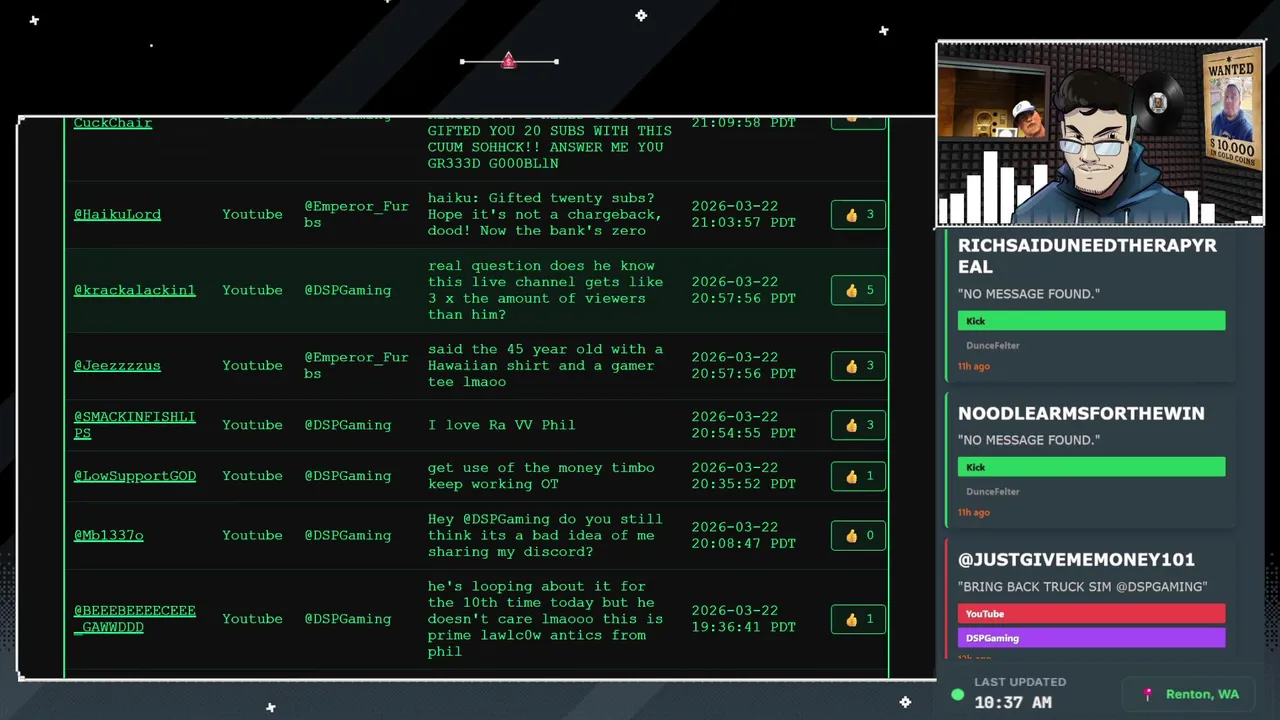Image resolution: width=1280 pixels, height=720 pixels.
Task: Click the first DunceFelter label
Action: coord(993,346)
